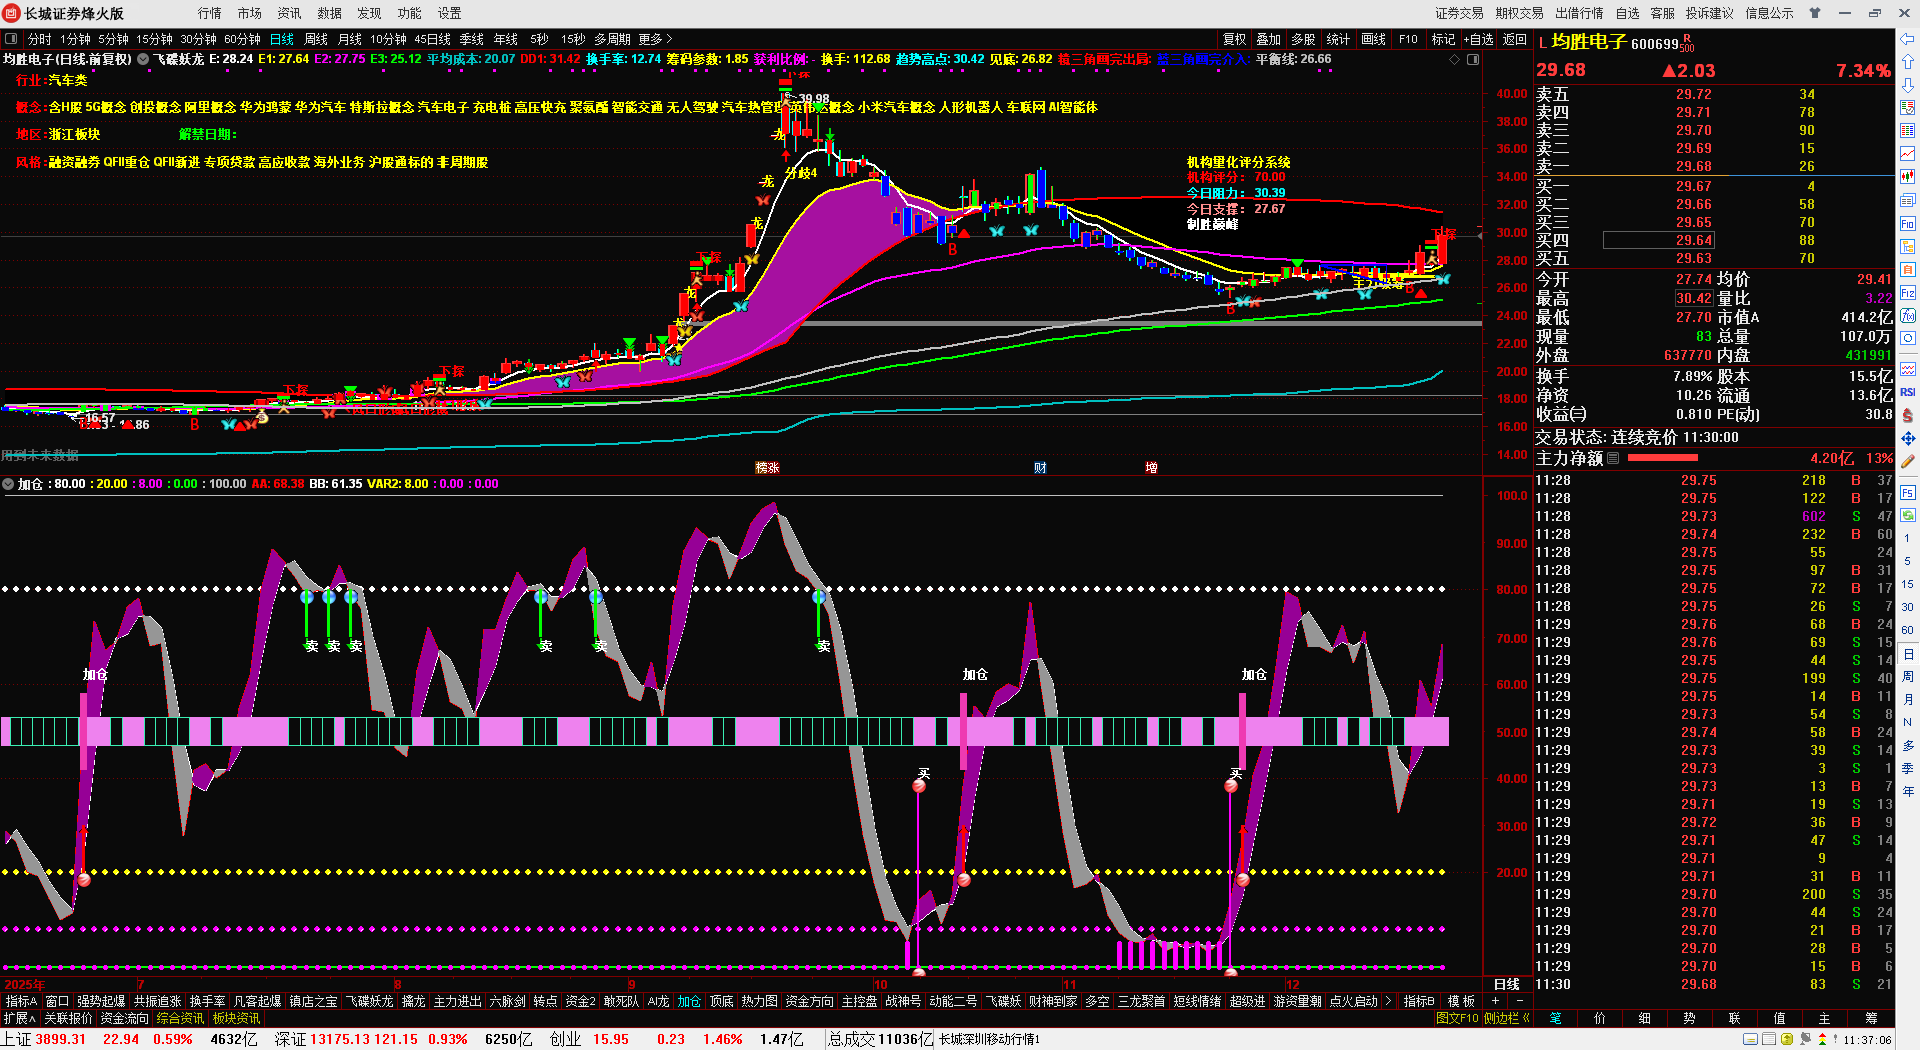Screen dimensions: 1920x1050
Task: Switch side panel to 笔 tab
Action: coord(1556,1018)
